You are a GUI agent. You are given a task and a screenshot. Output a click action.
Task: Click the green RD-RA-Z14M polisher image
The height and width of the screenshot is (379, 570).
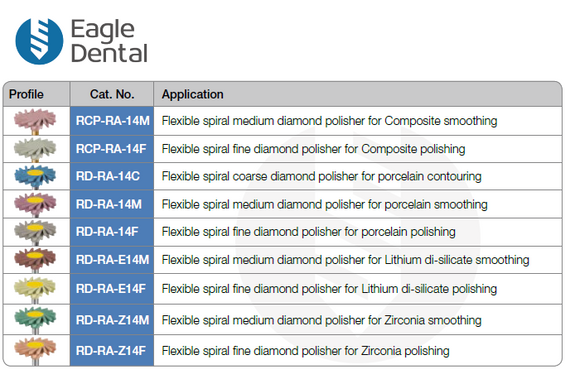[35, 320]
